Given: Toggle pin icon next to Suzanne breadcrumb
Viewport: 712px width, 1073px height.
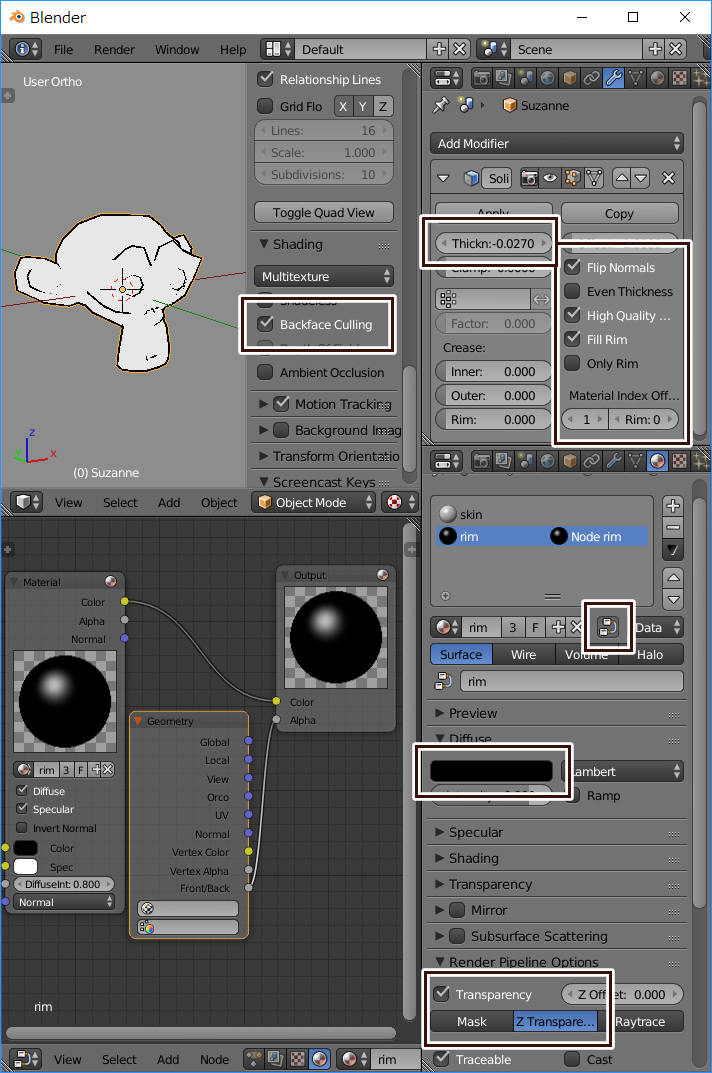Looking at the screenshot, I should (441, 105).
